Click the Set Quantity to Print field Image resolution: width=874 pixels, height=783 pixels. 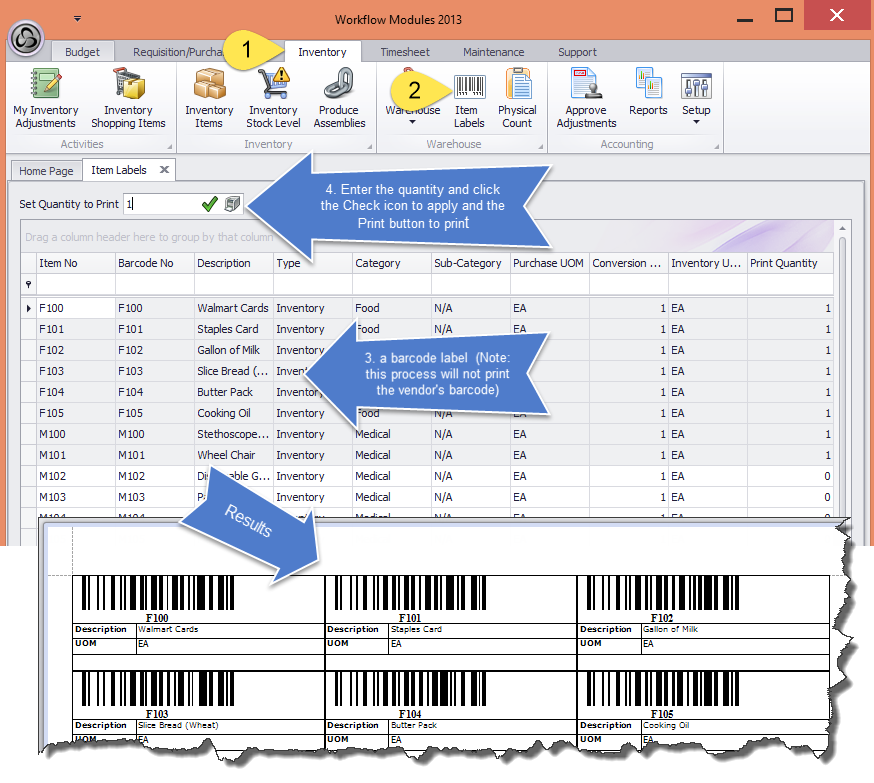160,204
